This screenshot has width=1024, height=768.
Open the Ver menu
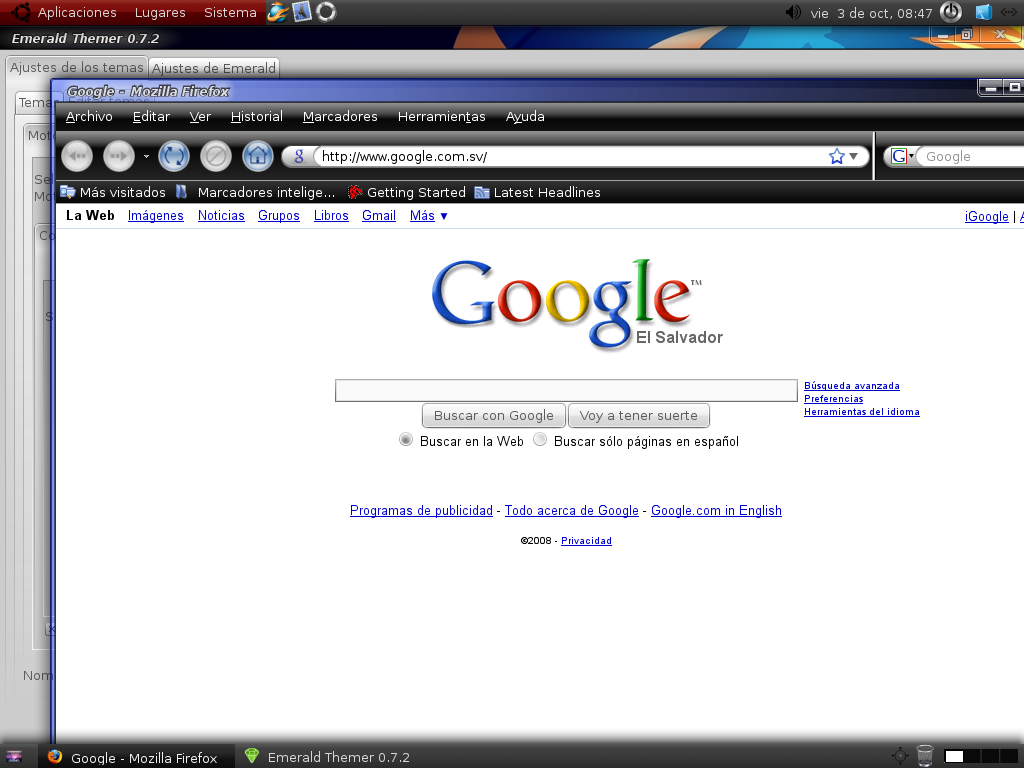[200, 117]
